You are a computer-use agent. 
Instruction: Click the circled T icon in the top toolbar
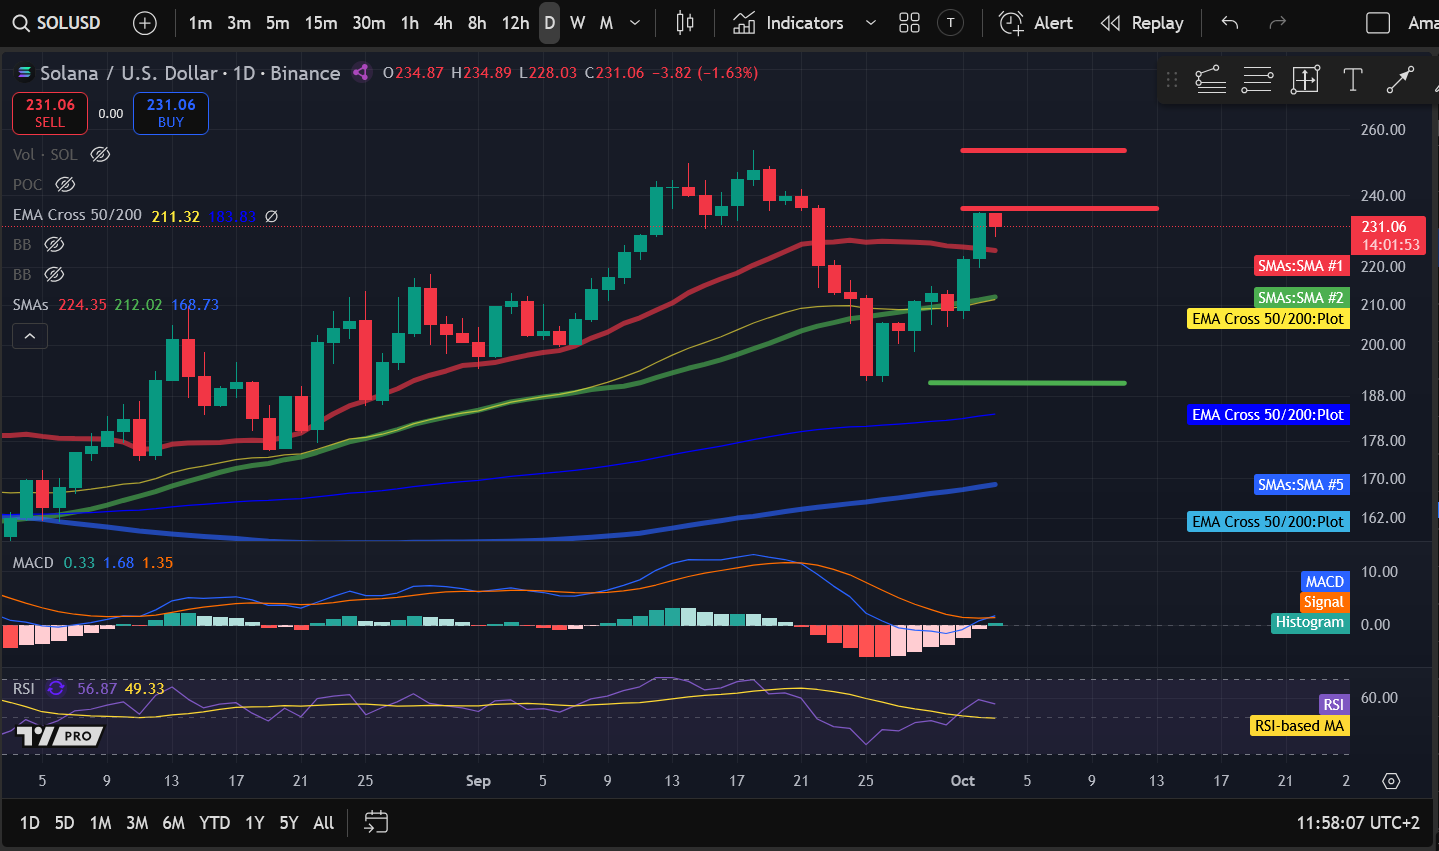point(951,23)
